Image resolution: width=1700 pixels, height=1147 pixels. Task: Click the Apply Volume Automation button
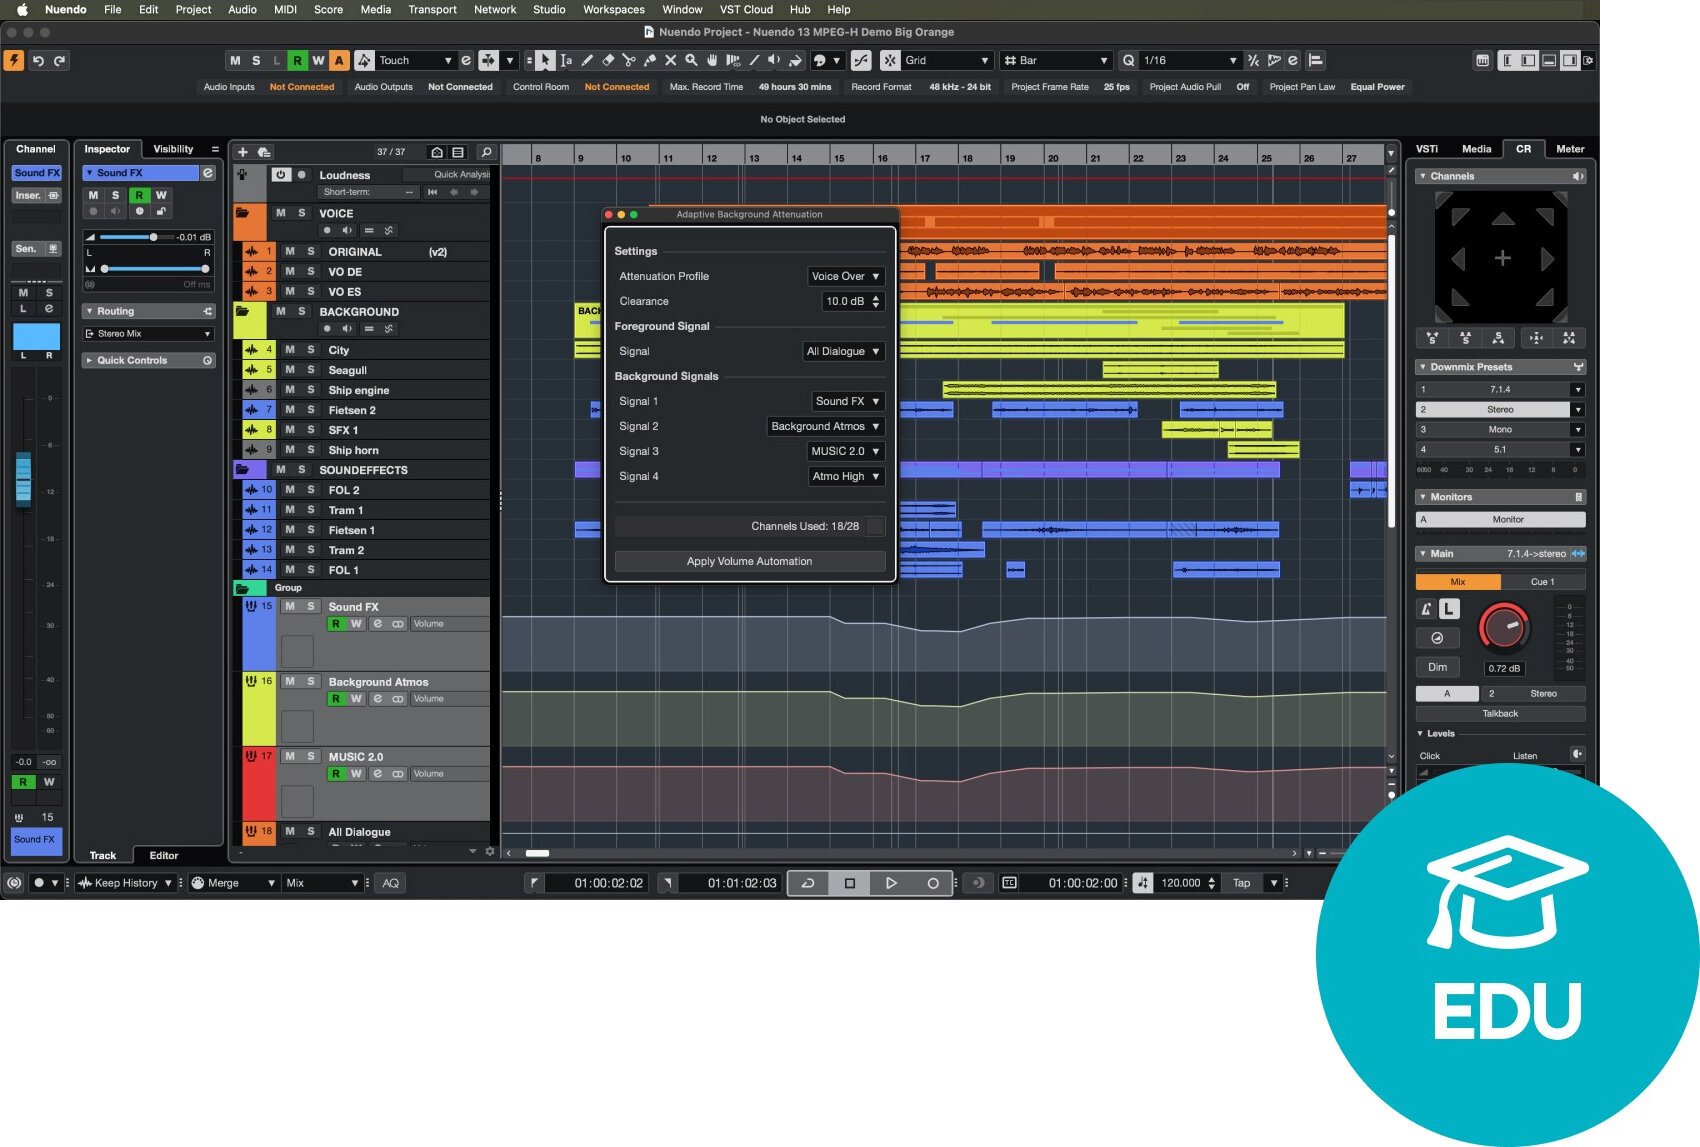[749, 561]
